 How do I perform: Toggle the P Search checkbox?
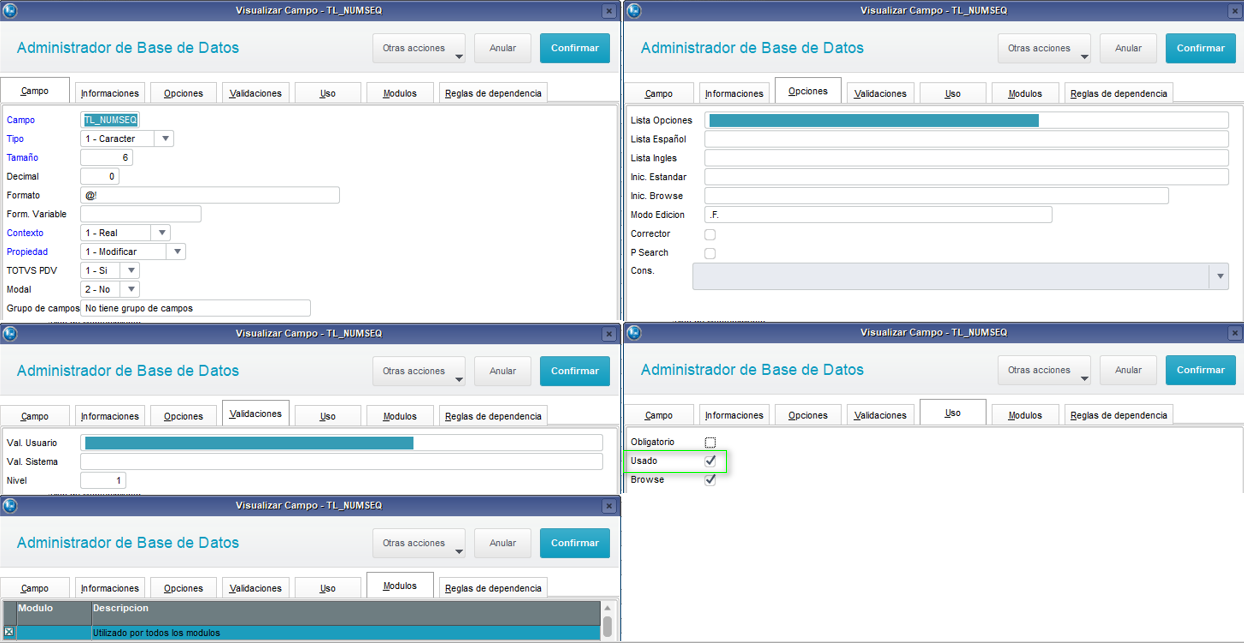pos(710,253)
